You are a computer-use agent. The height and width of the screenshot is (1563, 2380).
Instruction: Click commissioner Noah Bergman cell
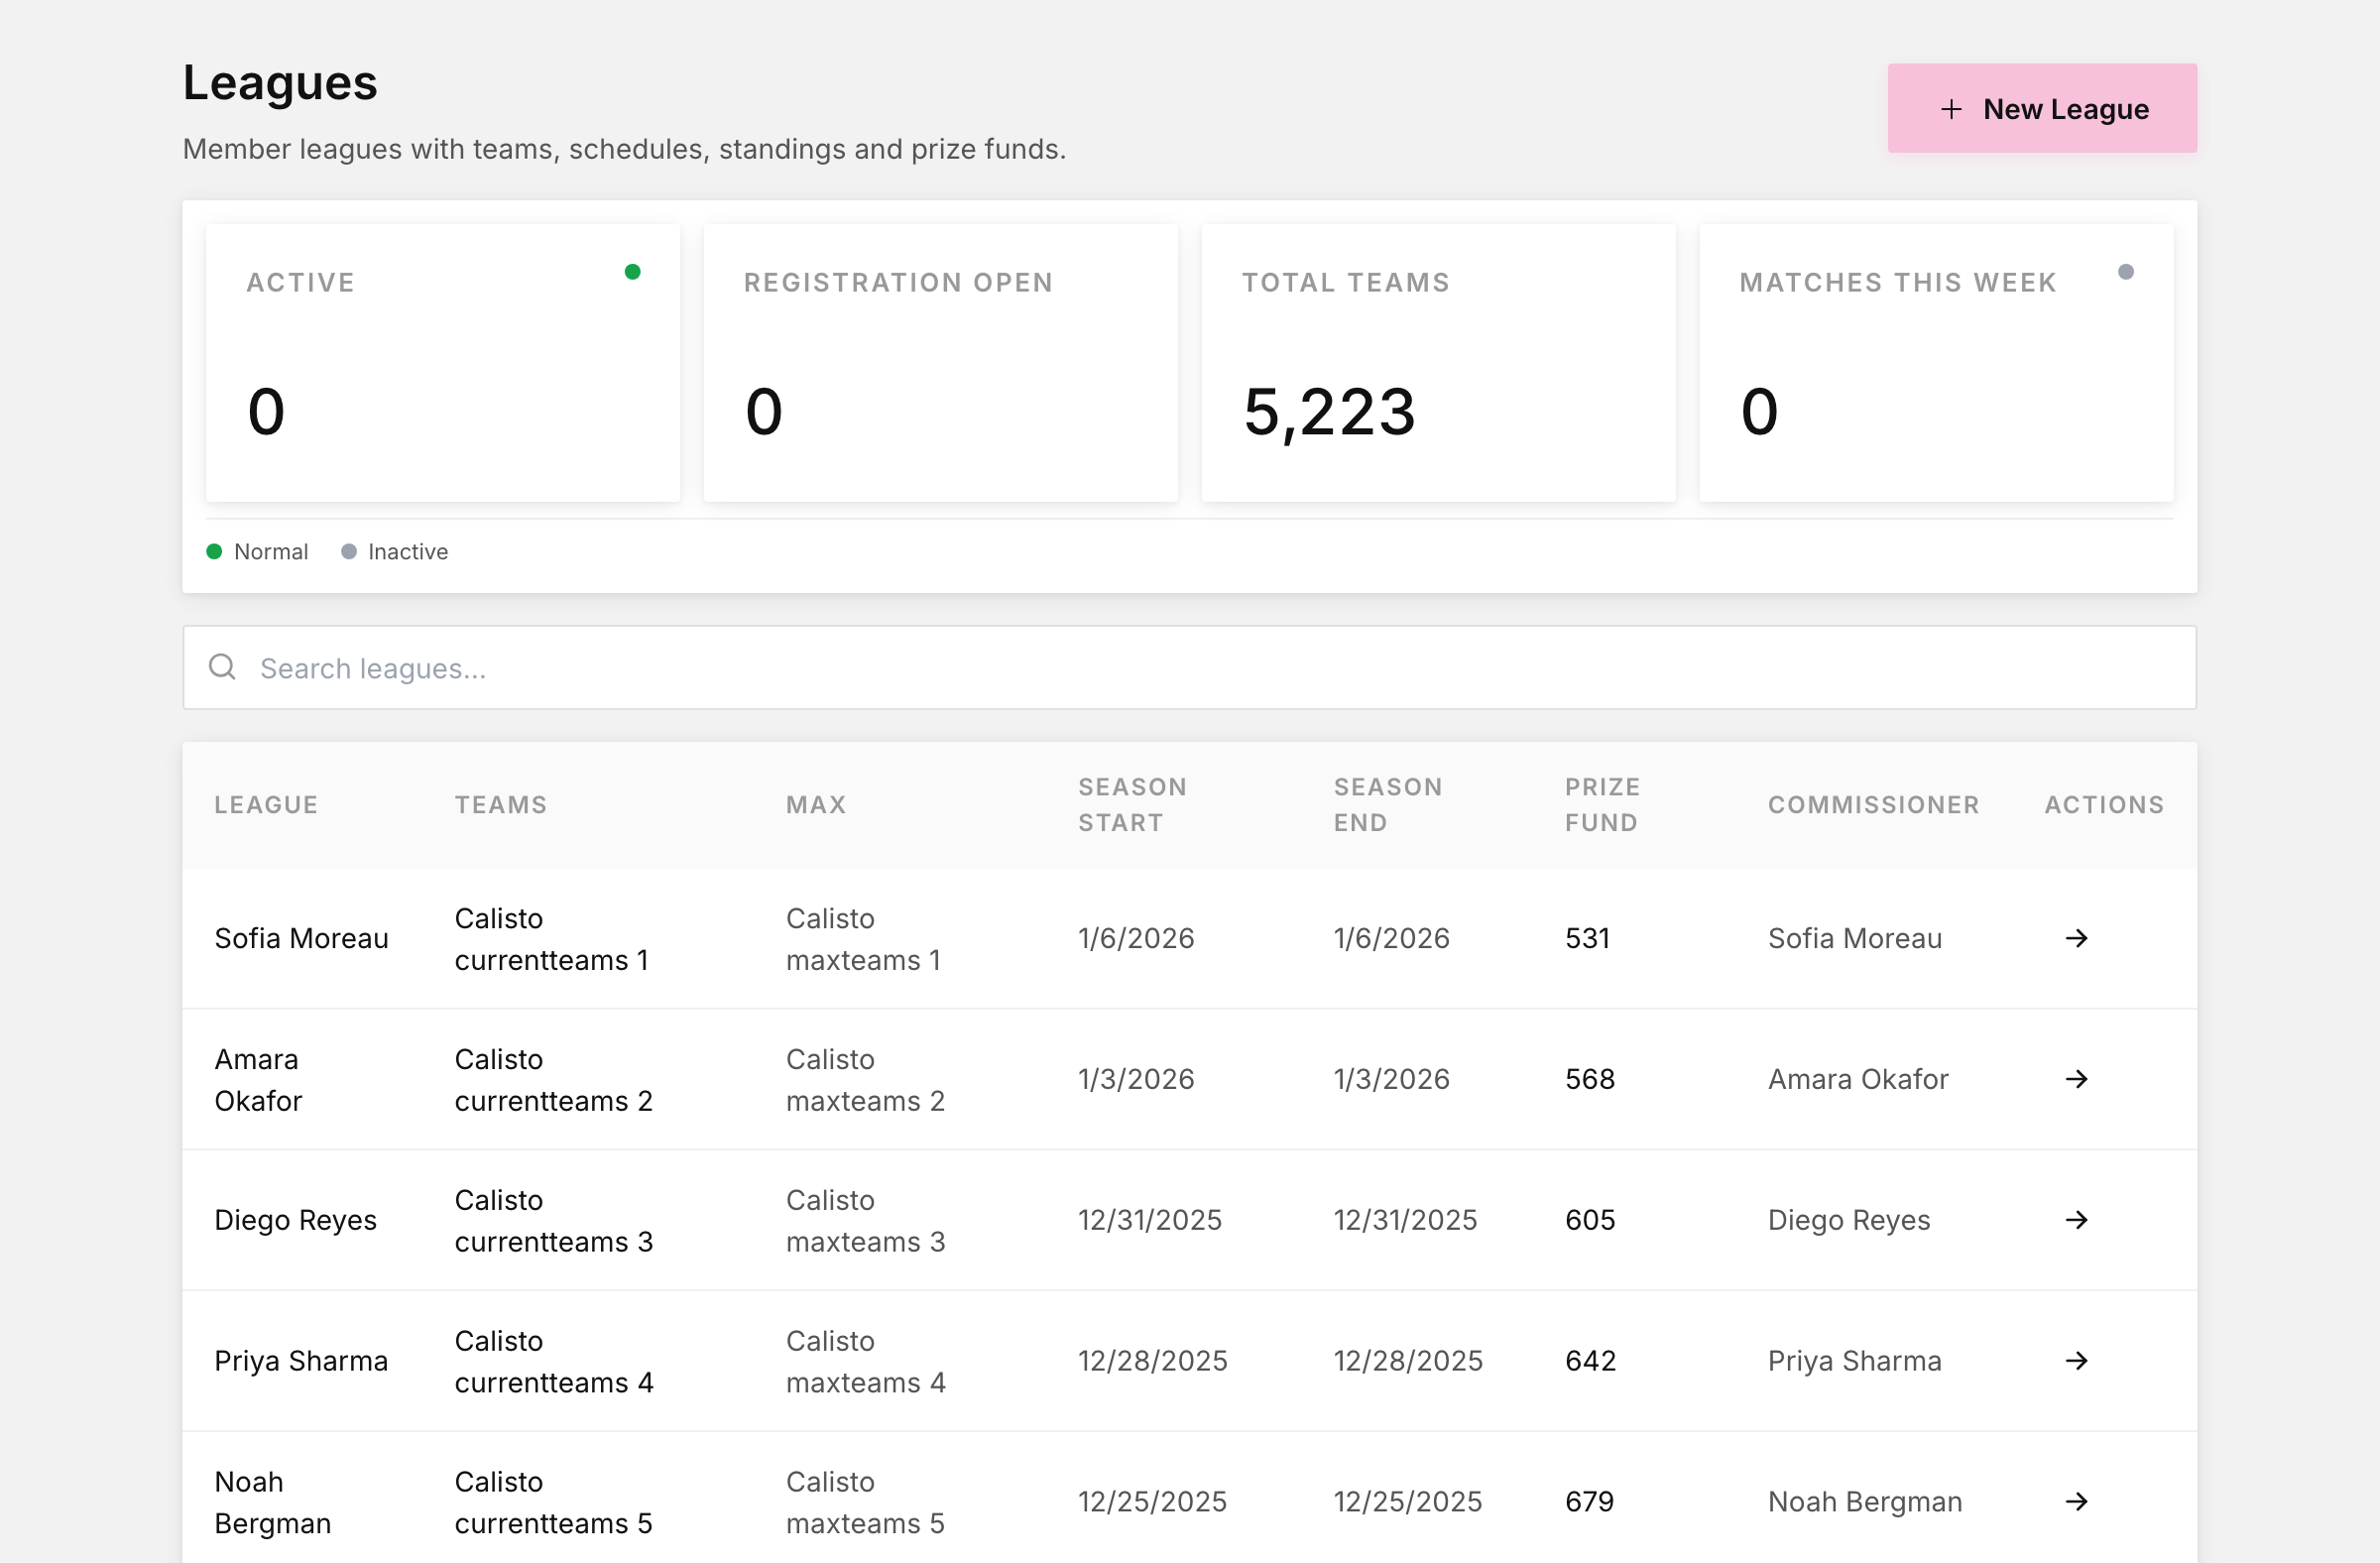point(1865,1502)
